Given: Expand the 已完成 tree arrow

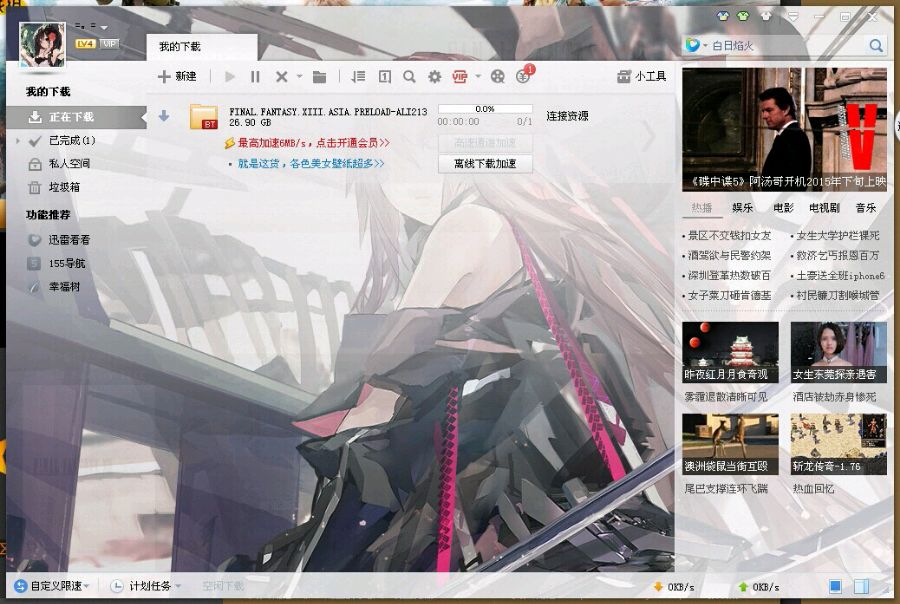Looking at the screenshot, I should pos(18,141).
